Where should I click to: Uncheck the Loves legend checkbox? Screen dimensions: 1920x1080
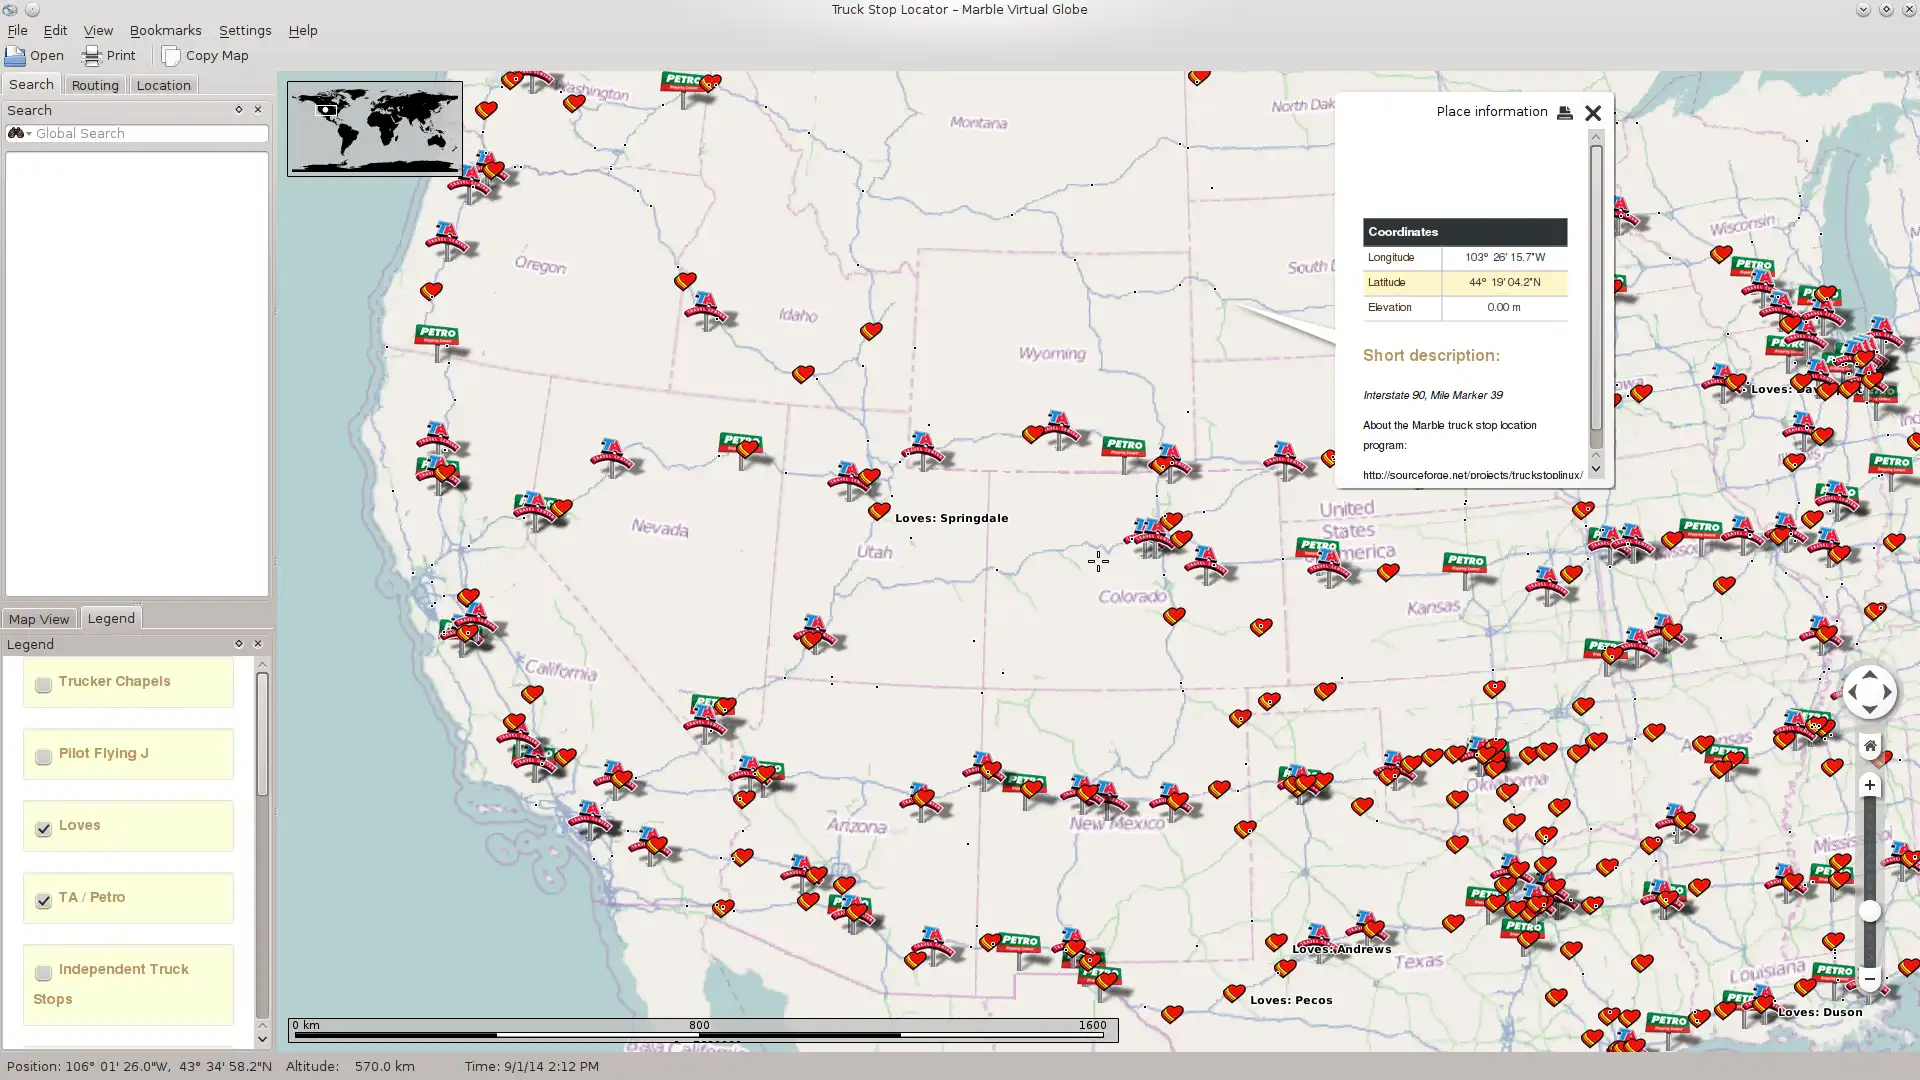[x=43, y=829]
